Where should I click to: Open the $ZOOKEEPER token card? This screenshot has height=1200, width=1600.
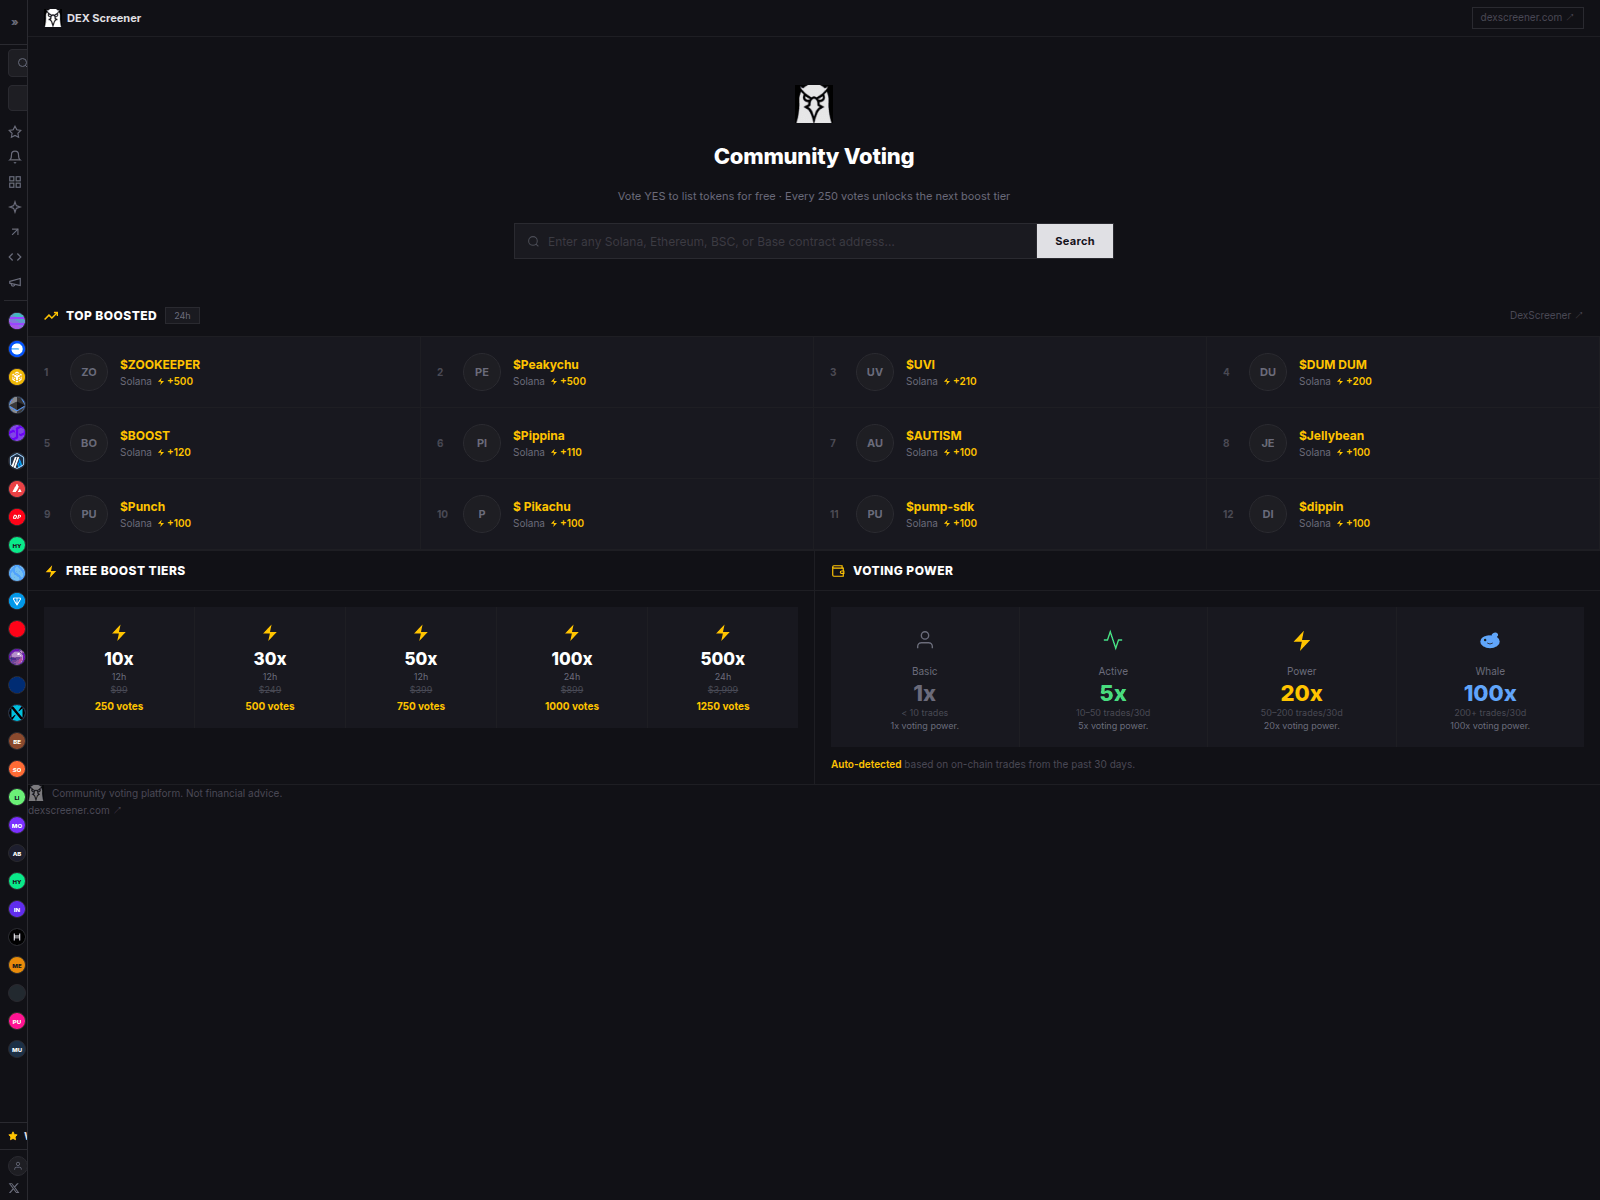pyautogui.click(x=224, y=372)
